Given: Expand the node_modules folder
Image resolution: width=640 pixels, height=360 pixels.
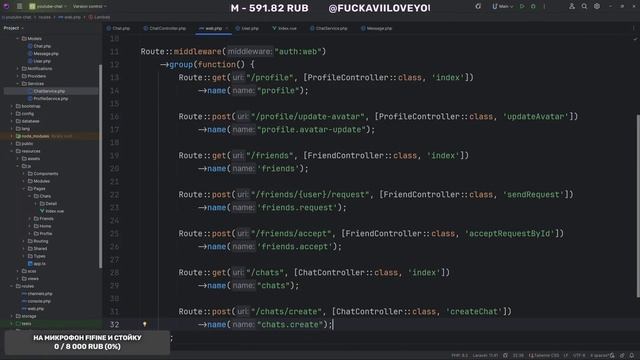Looking at the screenshot, I should (12, 136).
